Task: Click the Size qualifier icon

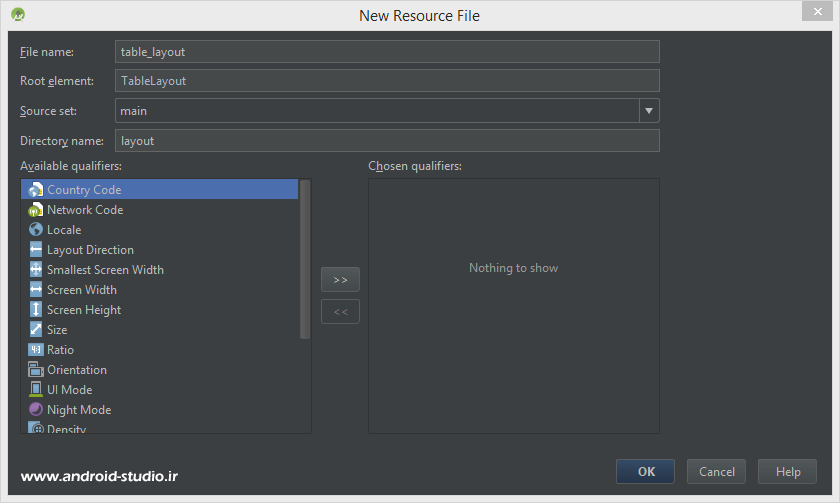Action: pyautogui.click(x=35, y=329)
